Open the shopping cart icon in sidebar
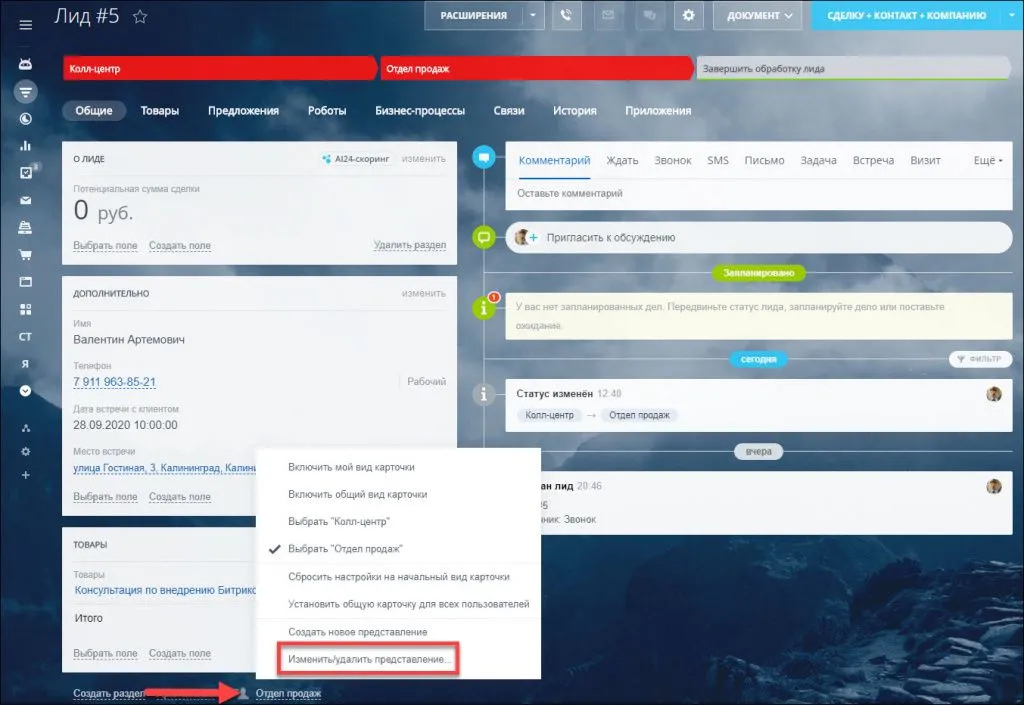The width and height of the screenshot is (1024, 705). tap(26, 254)
